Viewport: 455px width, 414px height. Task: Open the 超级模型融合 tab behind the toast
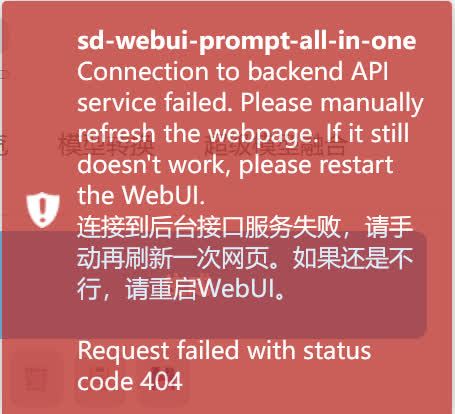tap(275, 146)
